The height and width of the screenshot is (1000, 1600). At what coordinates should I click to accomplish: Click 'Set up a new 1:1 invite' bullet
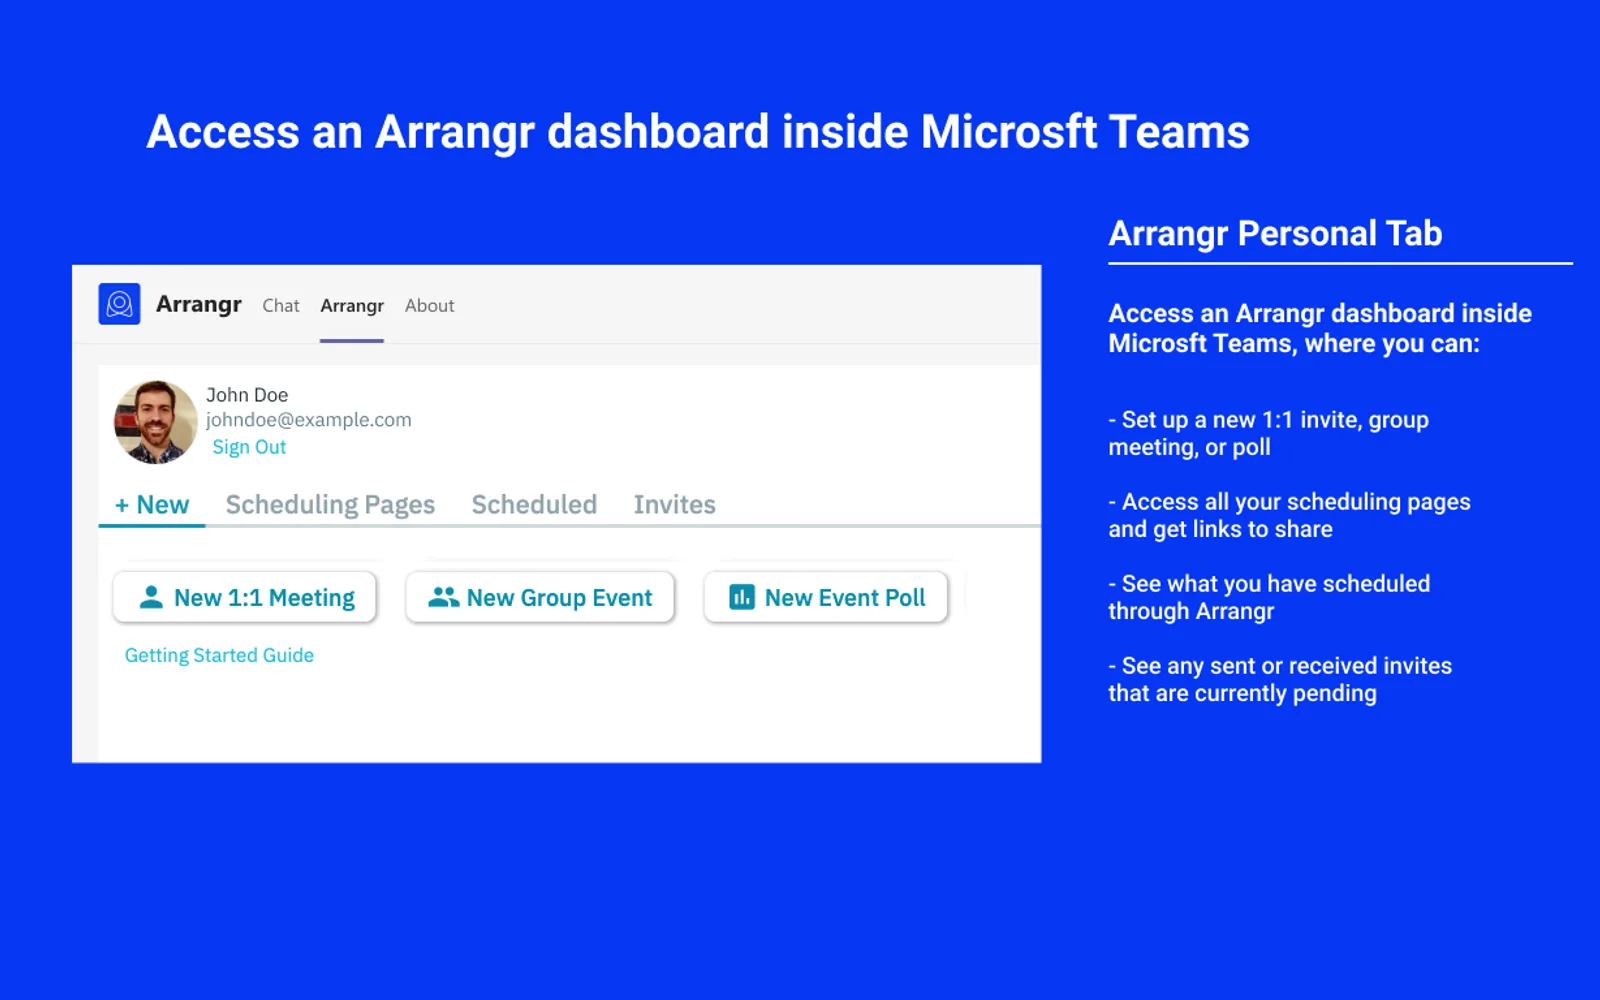tap(1268, 433)
